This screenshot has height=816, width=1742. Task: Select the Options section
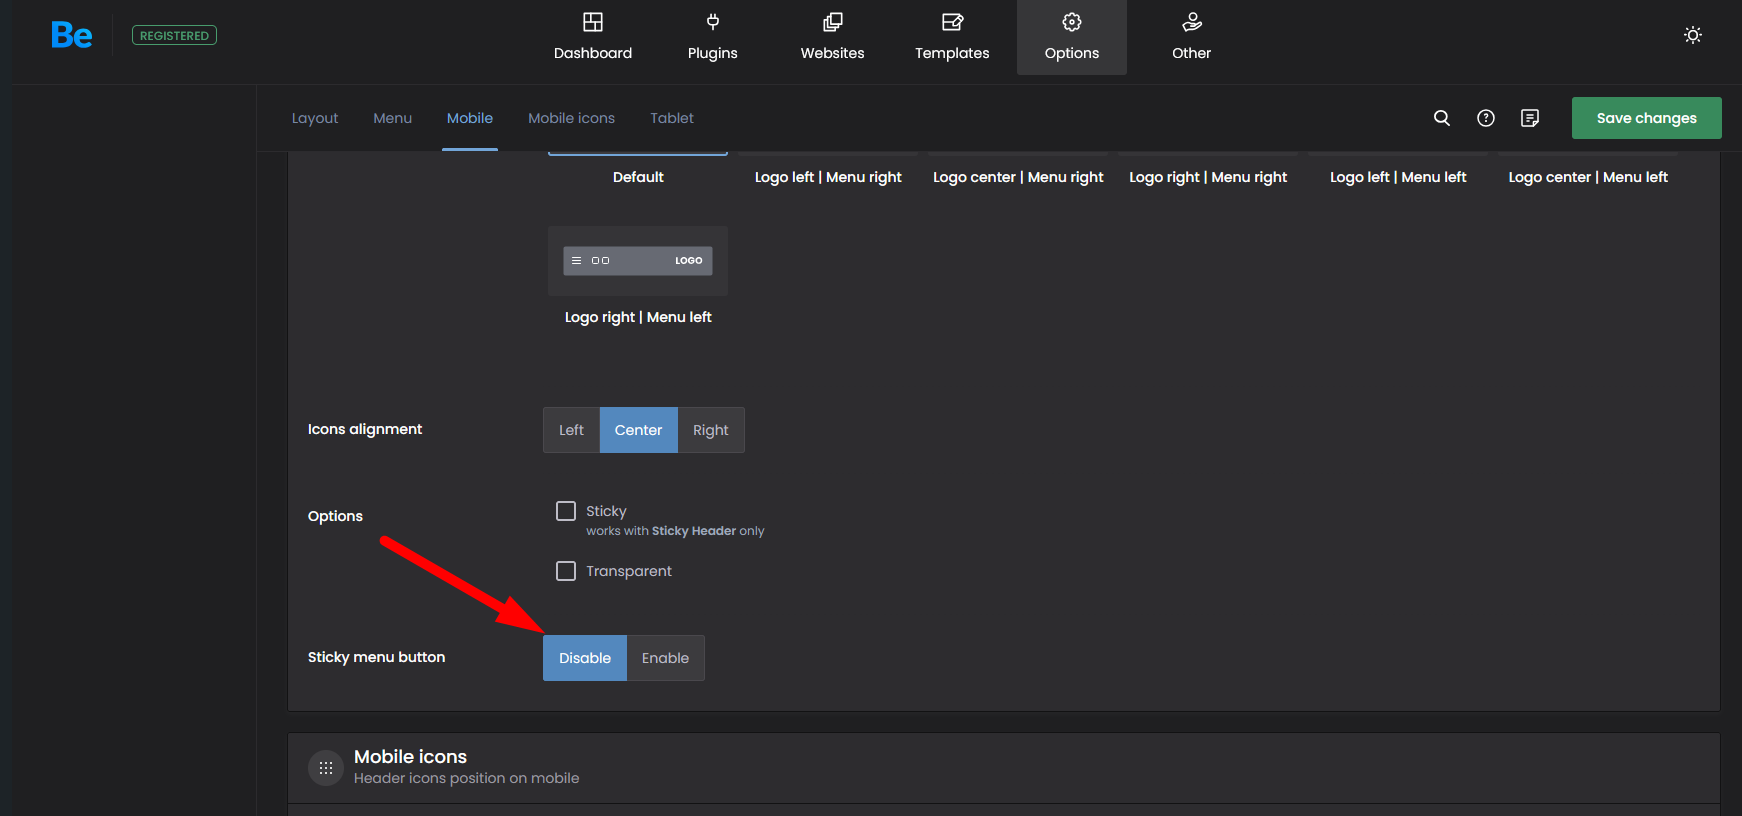tap(1072, 37)
